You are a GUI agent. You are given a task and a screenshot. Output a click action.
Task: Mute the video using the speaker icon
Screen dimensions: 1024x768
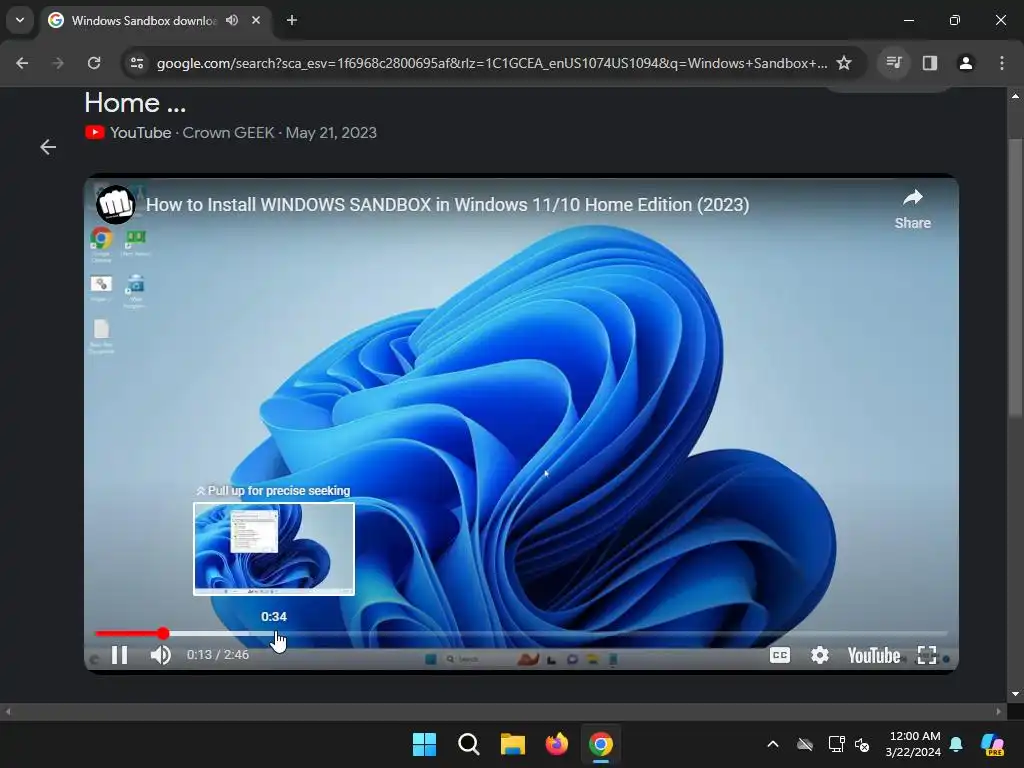coord(161,655)
